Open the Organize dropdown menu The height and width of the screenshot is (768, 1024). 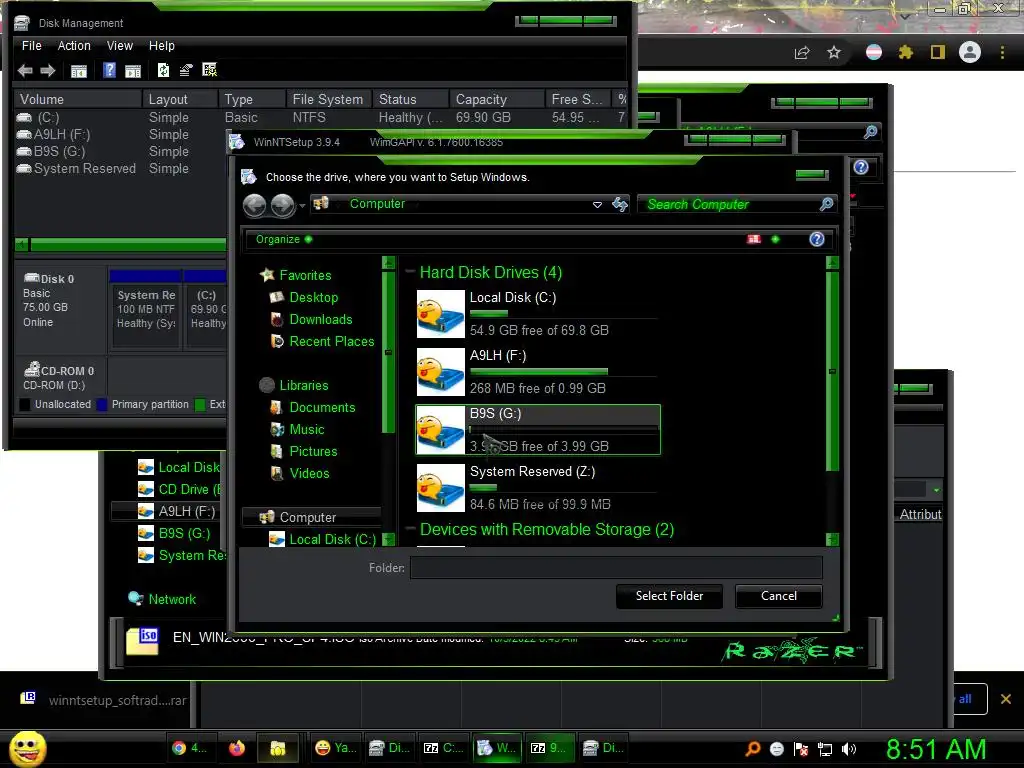[x=283, y=239]
